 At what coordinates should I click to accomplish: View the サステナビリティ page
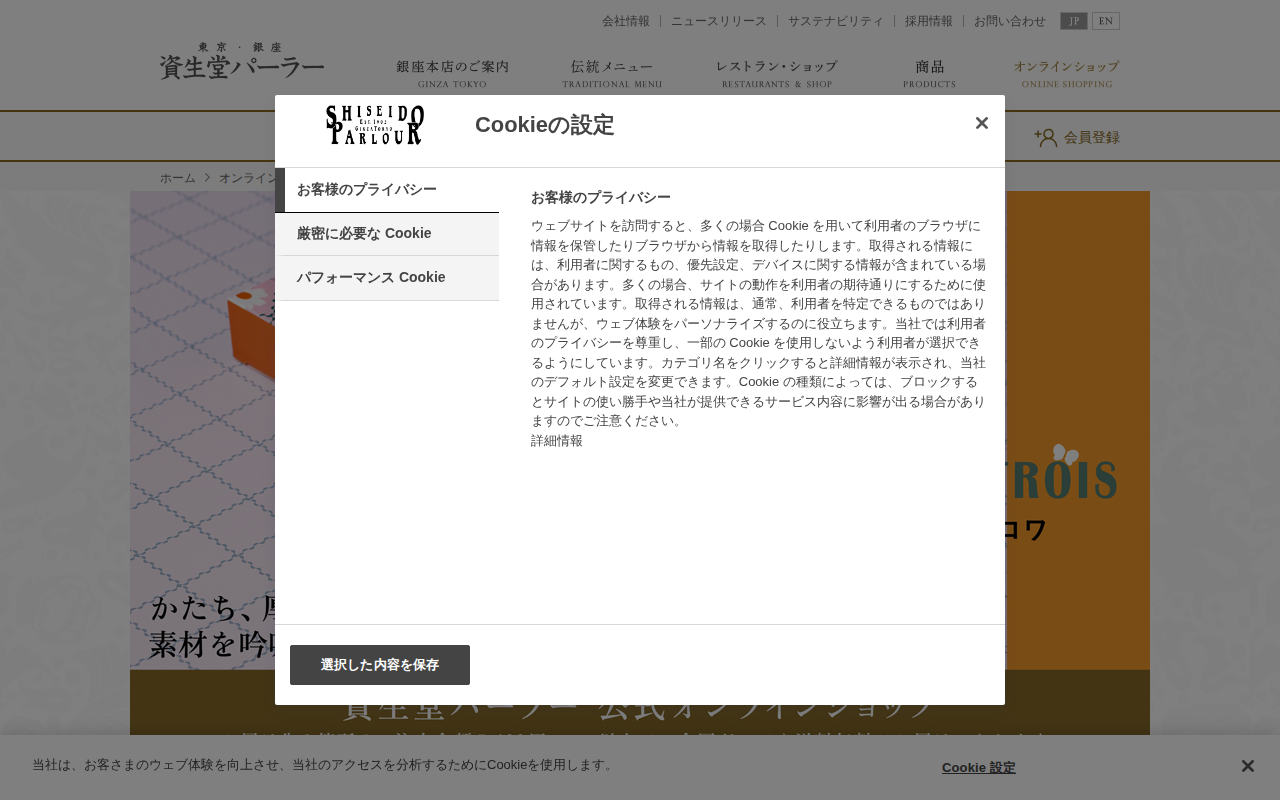(x=836, y=20)
